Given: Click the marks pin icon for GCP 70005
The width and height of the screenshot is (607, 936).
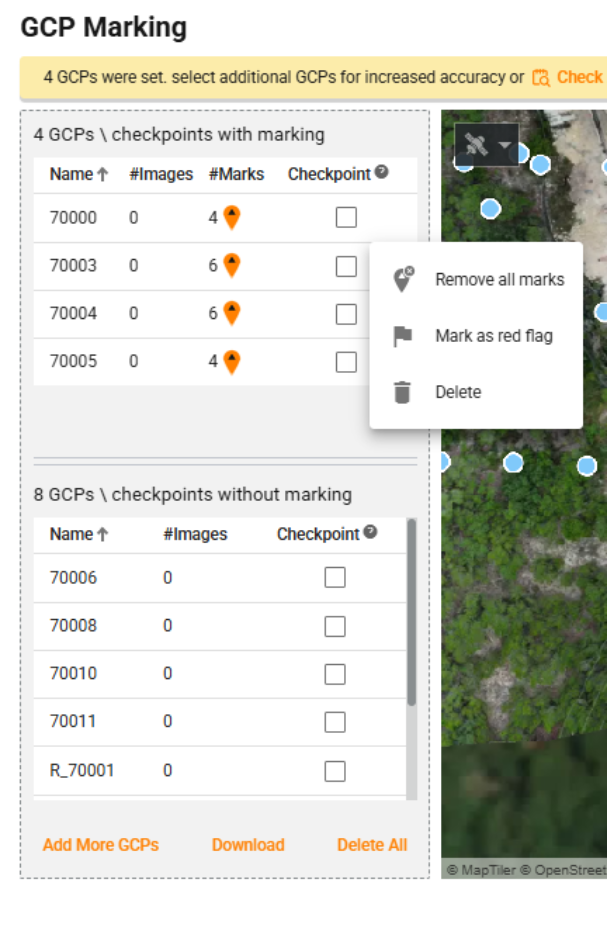Looking at the screenshot, I should coord(231,361).
